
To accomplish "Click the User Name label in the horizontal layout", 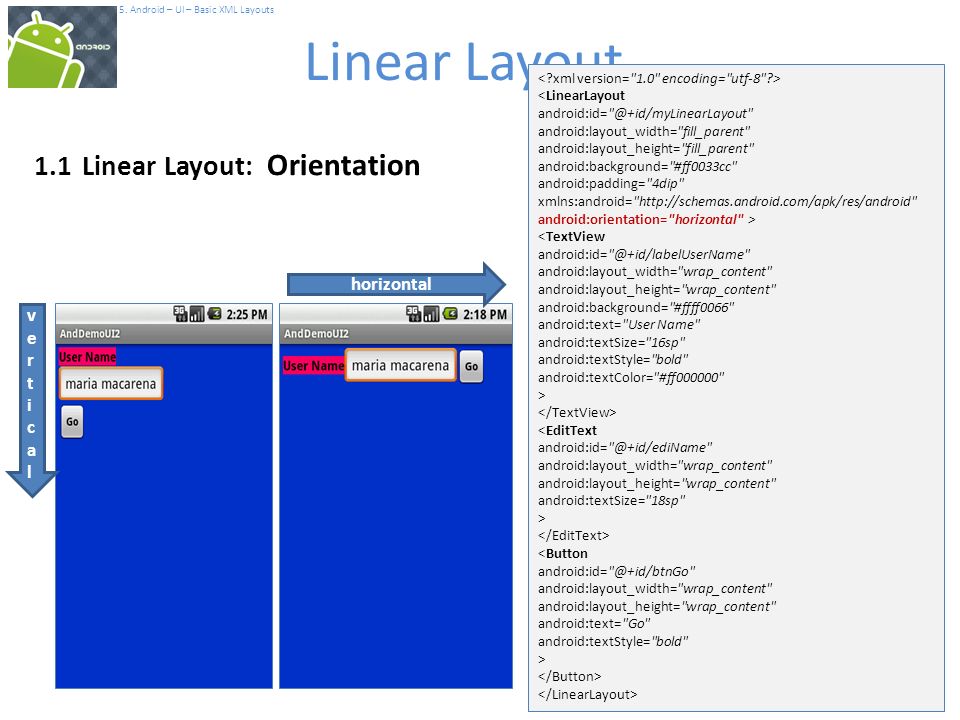I will click(x=313, y=366).
